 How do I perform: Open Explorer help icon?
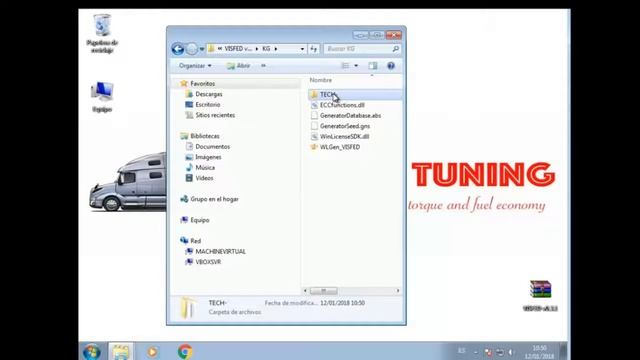[x=391, y=66]
